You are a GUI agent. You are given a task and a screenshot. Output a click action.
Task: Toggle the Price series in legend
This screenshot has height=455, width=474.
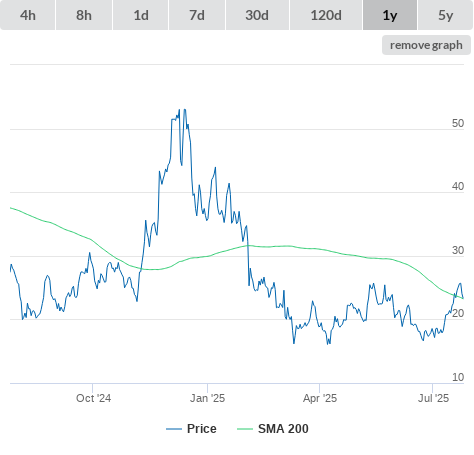coord(191,429)
